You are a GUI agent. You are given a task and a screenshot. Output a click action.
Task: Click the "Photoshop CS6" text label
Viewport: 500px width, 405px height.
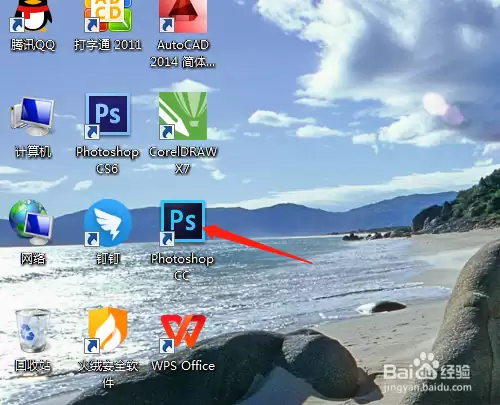(x=107, y=160)
